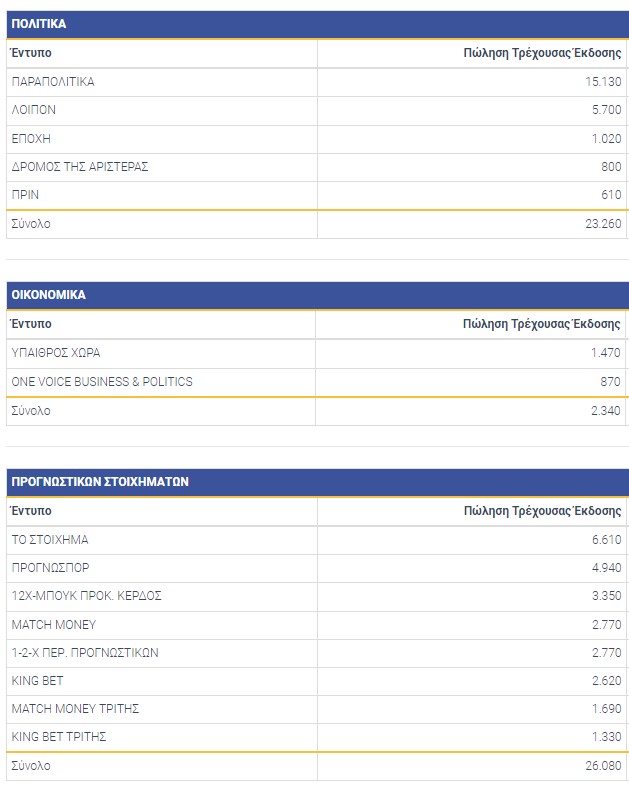Click the ΕΠΟΧΗ publication name
The height and width of the screenshot is (801, 629).
click(31, 138)
